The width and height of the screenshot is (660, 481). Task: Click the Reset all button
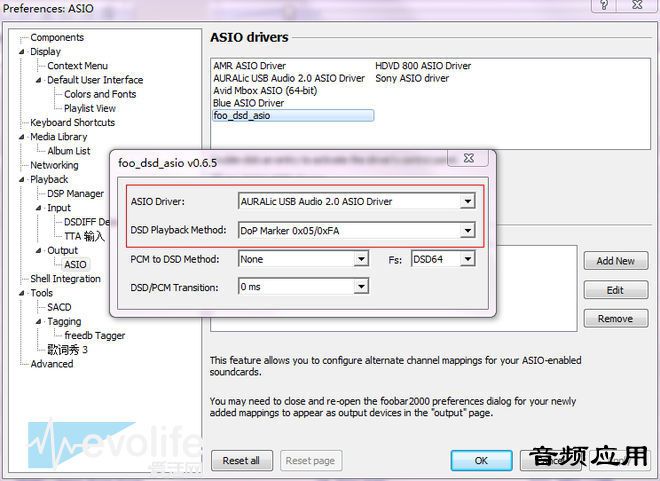coord(242,460)
